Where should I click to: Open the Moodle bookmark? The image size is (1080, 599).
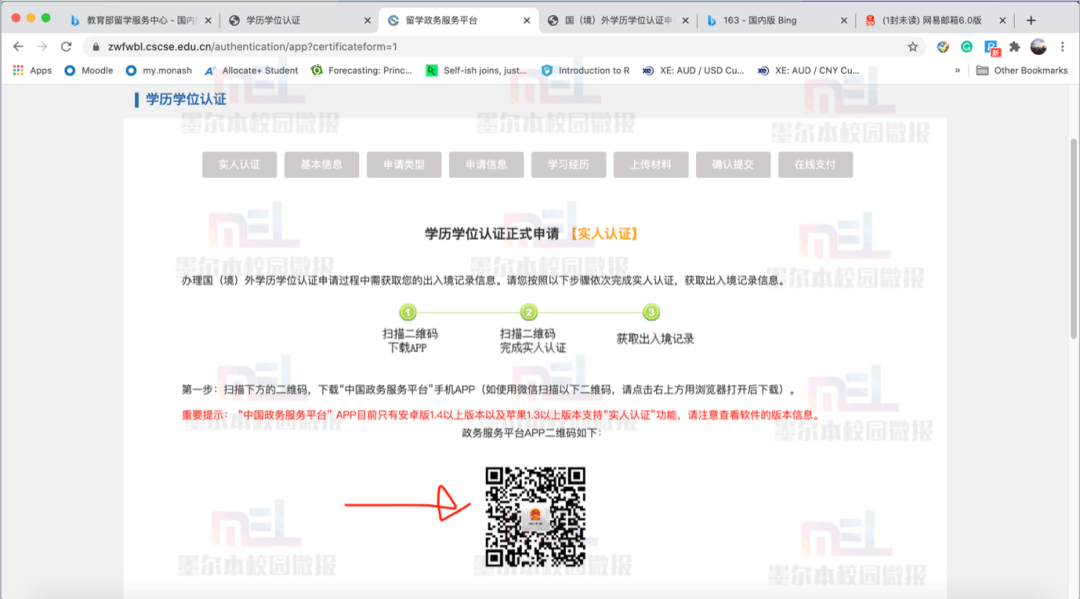(x=88, y=70)
